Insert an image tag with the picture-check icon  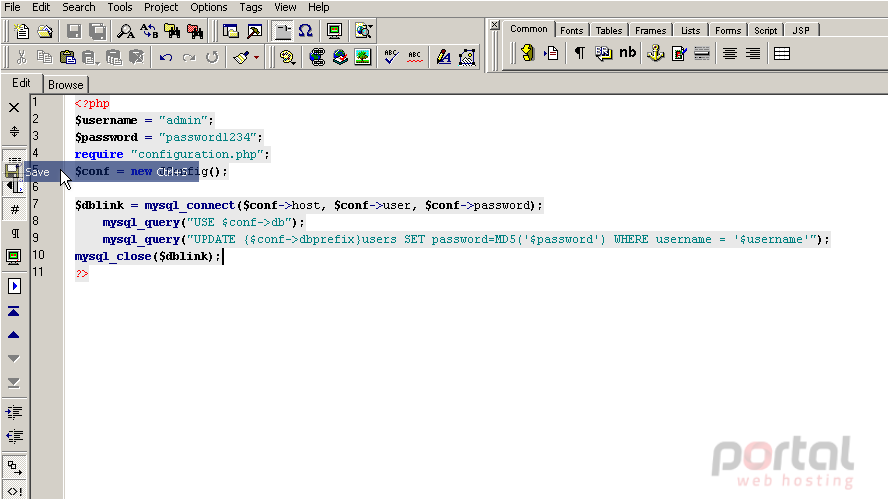pos(679,53)
